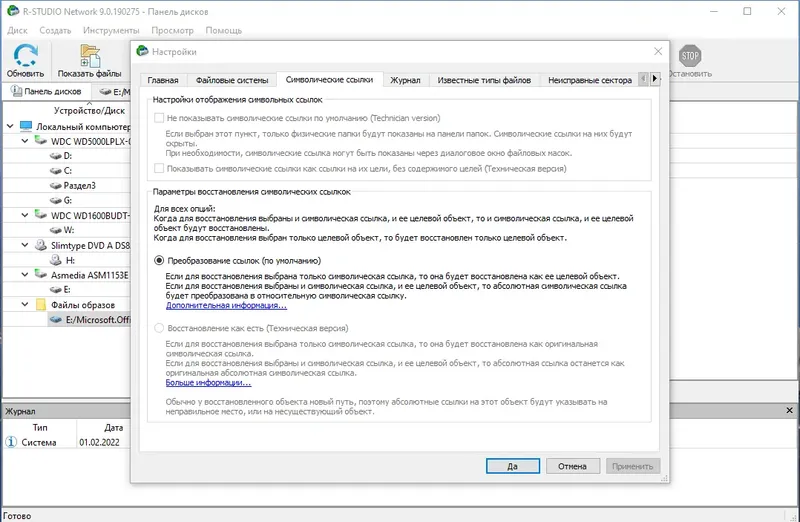Click the Обновить refresh toolbar icon

26,55
